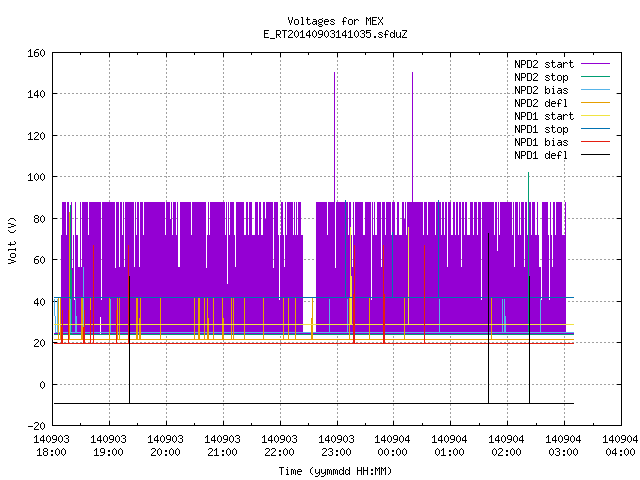The image size is (640, 480).
Task: Click the 'NPD1 stop' legend label
Action: [541, 129]
